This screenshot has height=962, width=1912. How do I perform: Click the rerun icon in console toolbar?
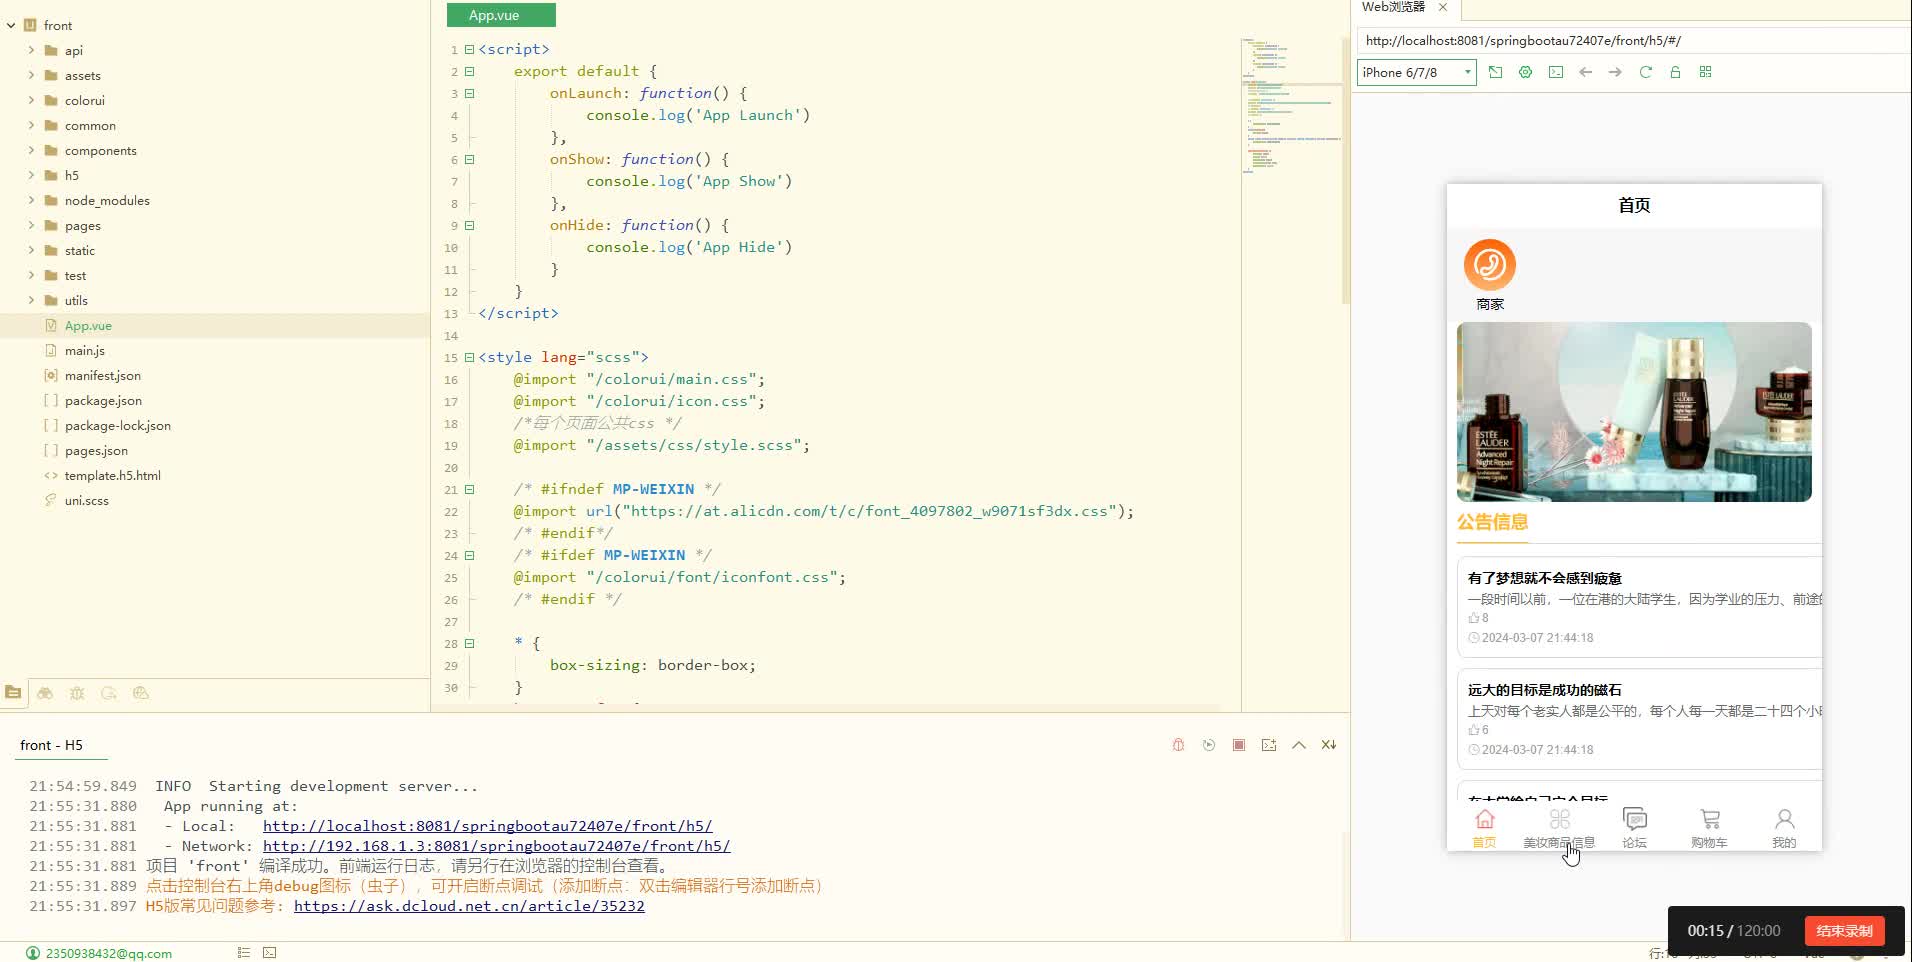[x=1209, y=745]
